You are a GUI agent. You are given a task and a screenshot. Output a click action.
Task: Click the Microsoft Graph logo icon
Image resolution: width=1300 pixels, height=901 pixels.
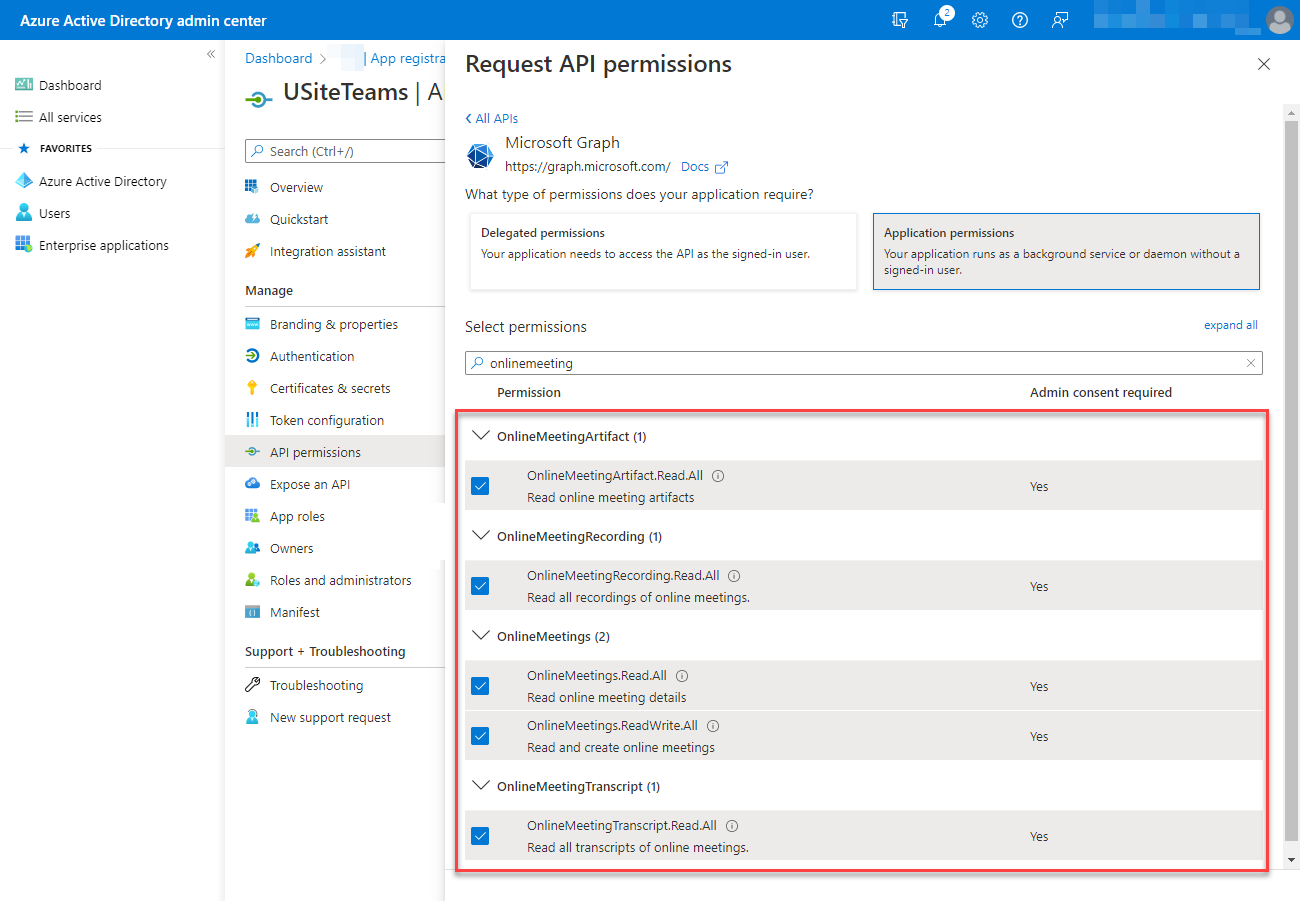pos(481,155)
